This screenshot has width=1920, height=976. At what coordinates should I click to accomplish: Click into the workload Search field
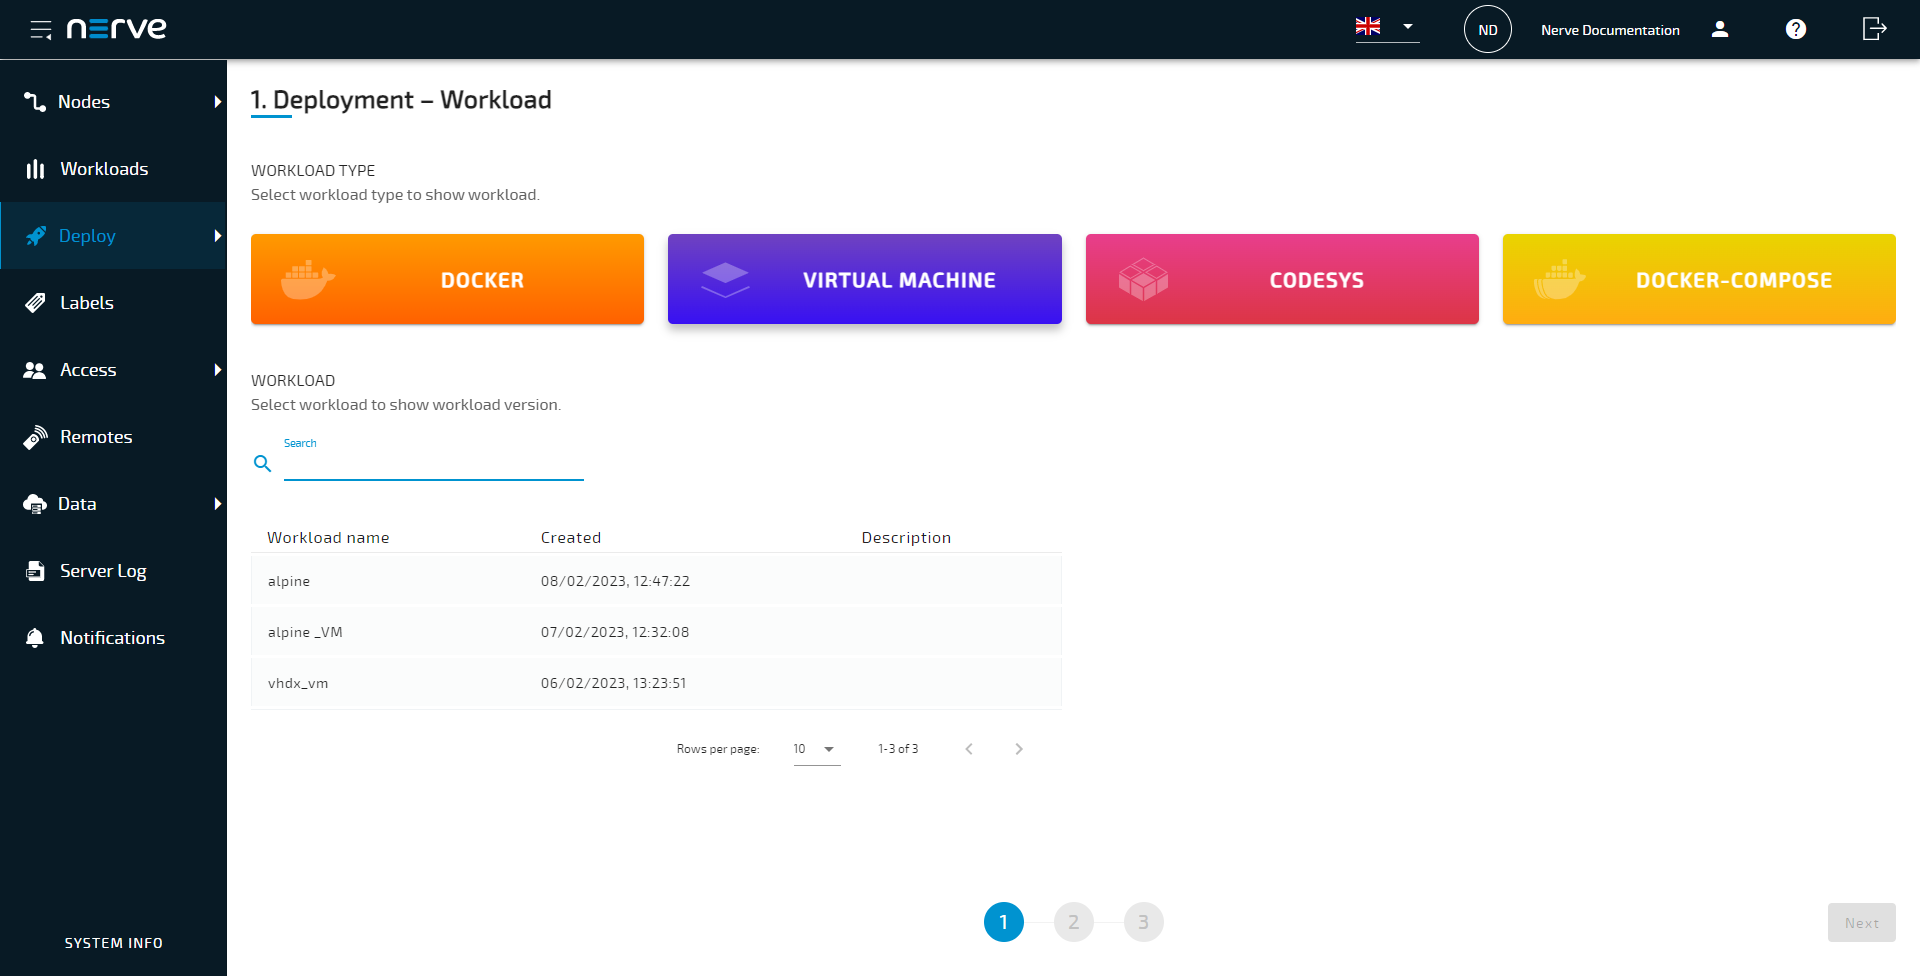pos(433,464)
